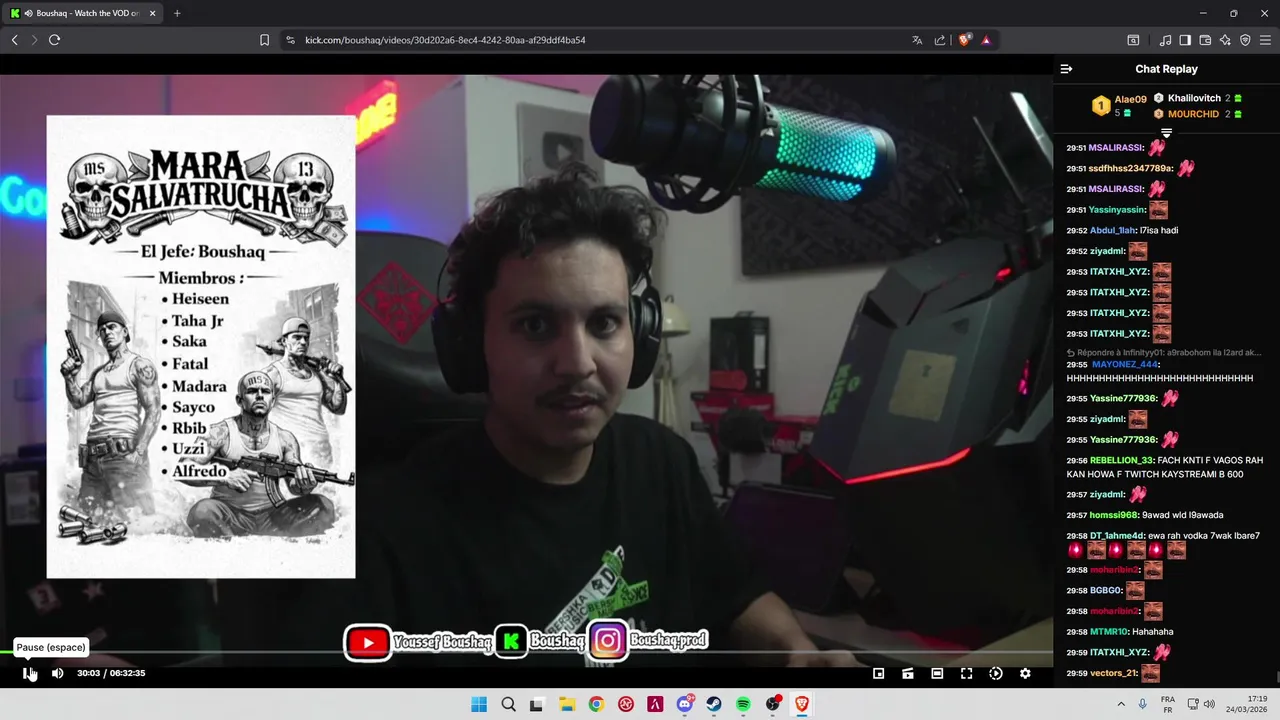Open the browser tab search button
The image size is (1280, 720).
click(x=1133, y=40)
